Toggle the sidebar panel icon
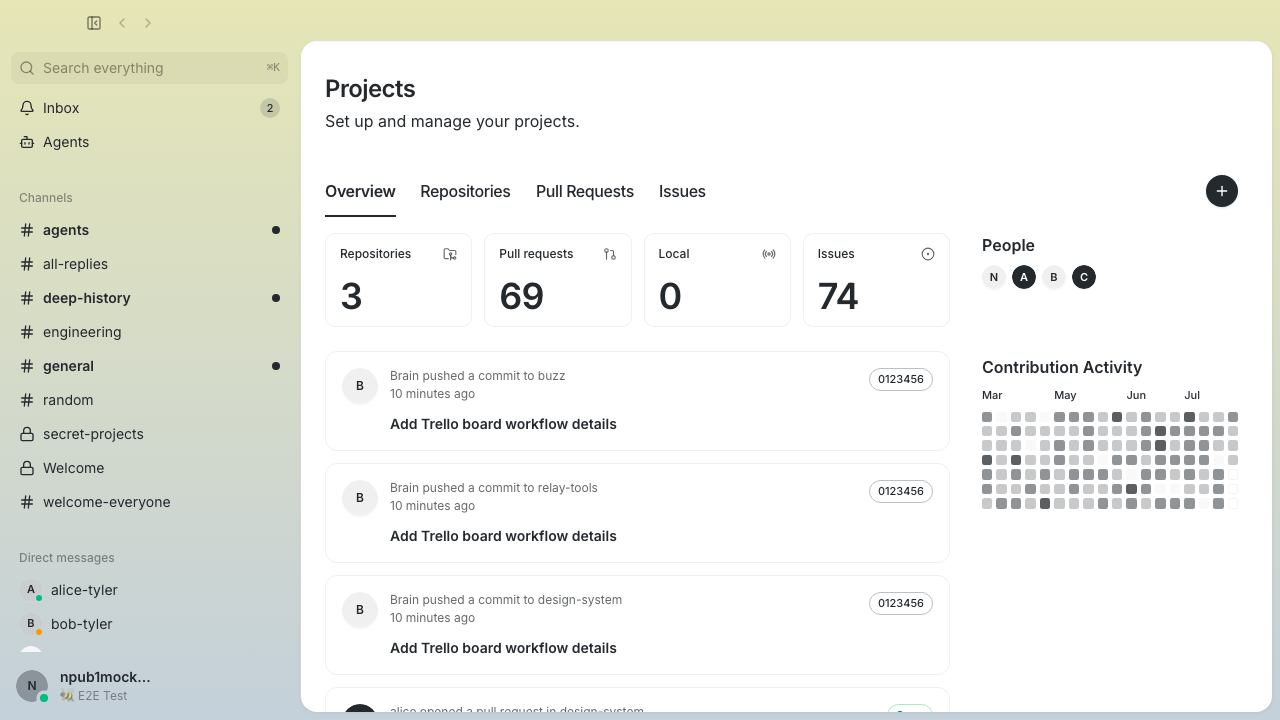Screen dimensions: 1280x720 click(x=94, y=23)
